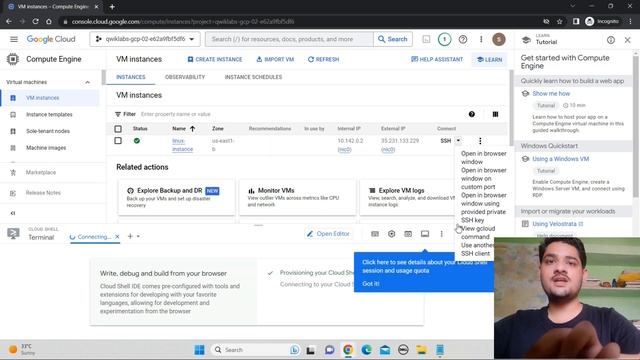Click the SSH connect button
The width and height of the screenshot is (640, 360).
point(446,141)
